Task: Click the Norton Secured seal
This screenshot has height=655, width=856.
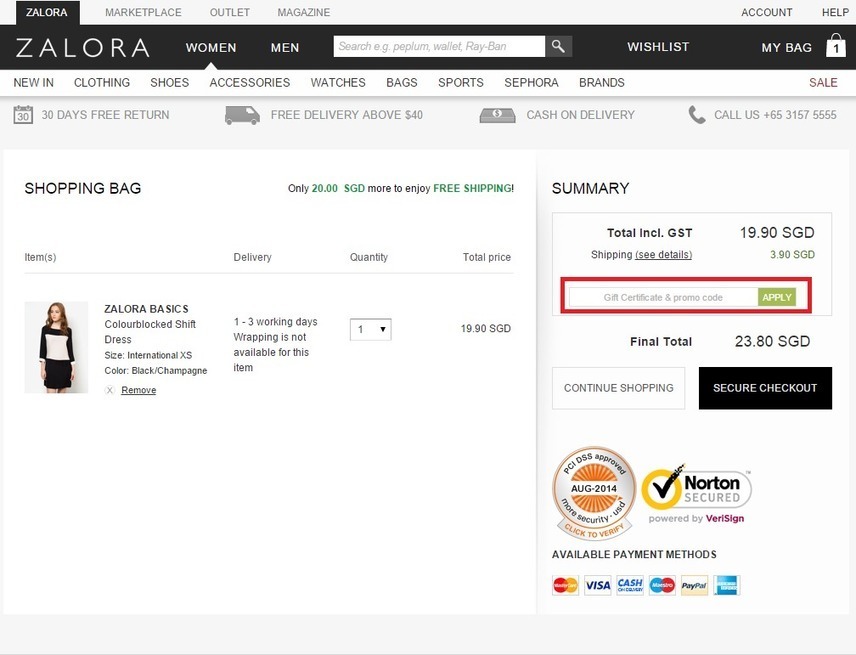Action: pyautogui.click(x=697, y=493)
